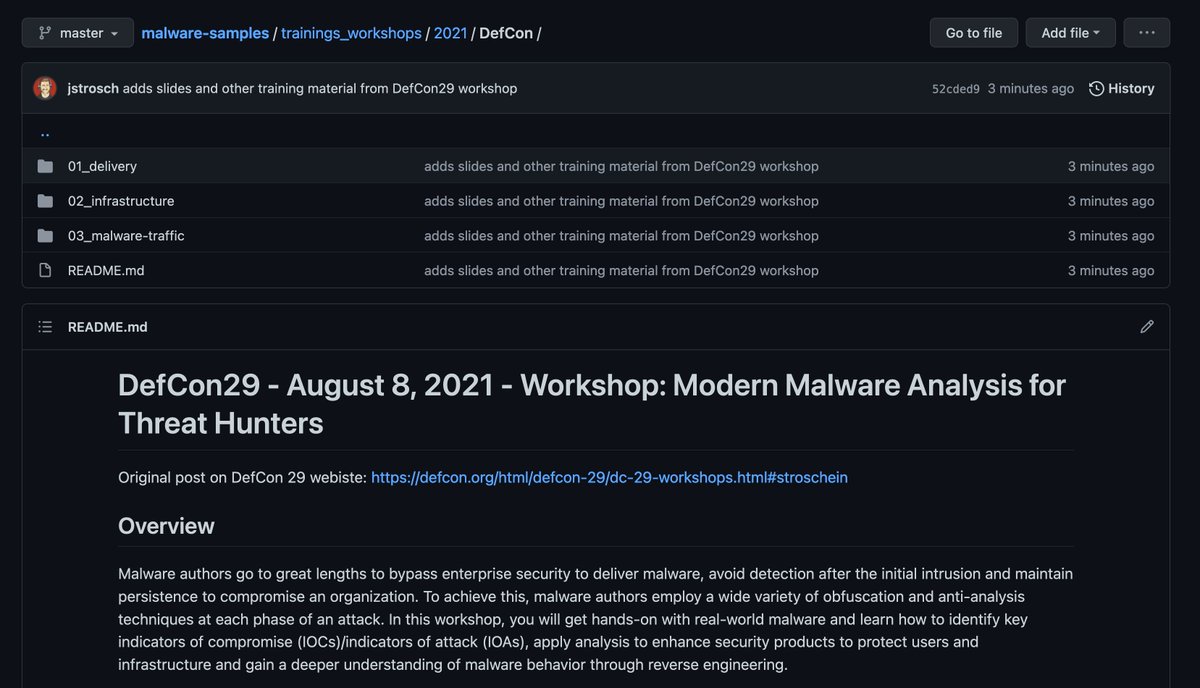Open the jstrosch author profile link
The height and width of the screenshot is (688, 1200).
(93, 88)
